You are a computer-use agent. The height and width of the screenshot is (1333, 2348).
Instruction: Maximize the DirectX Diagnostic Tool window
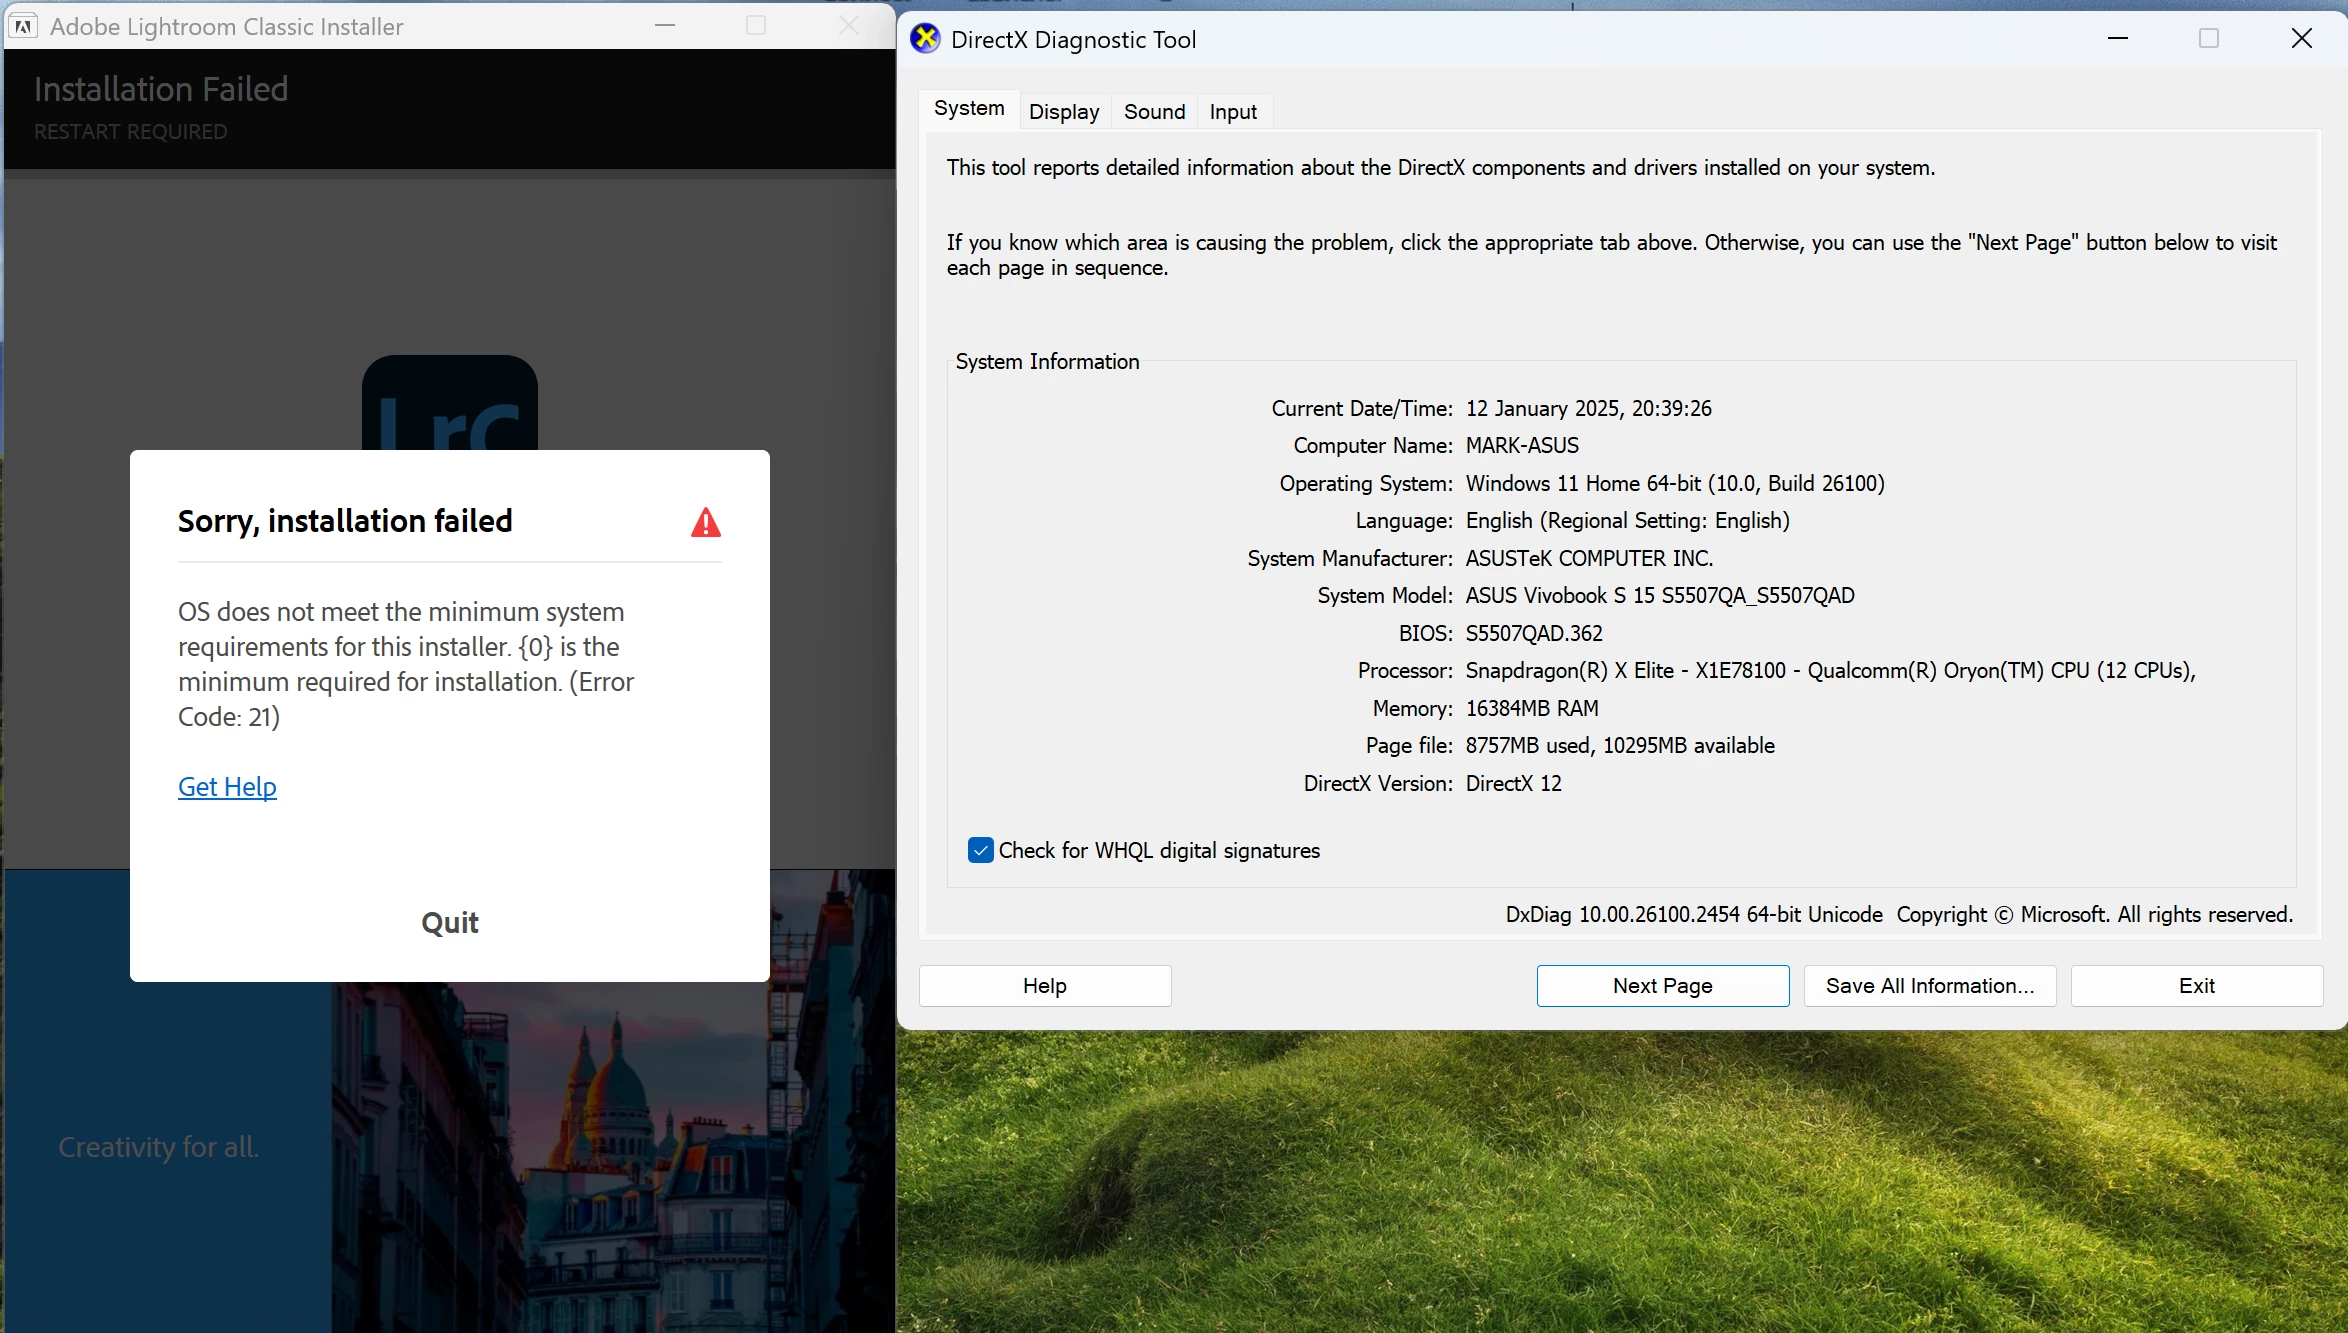tap(2209, 39)
